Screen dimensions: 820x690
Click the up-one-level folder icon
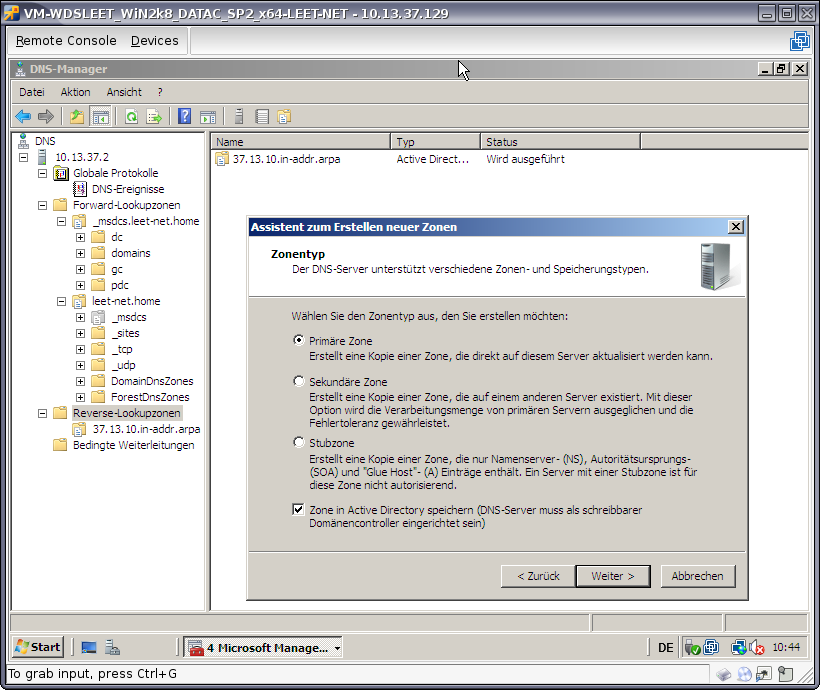click(x=77, y=117)
